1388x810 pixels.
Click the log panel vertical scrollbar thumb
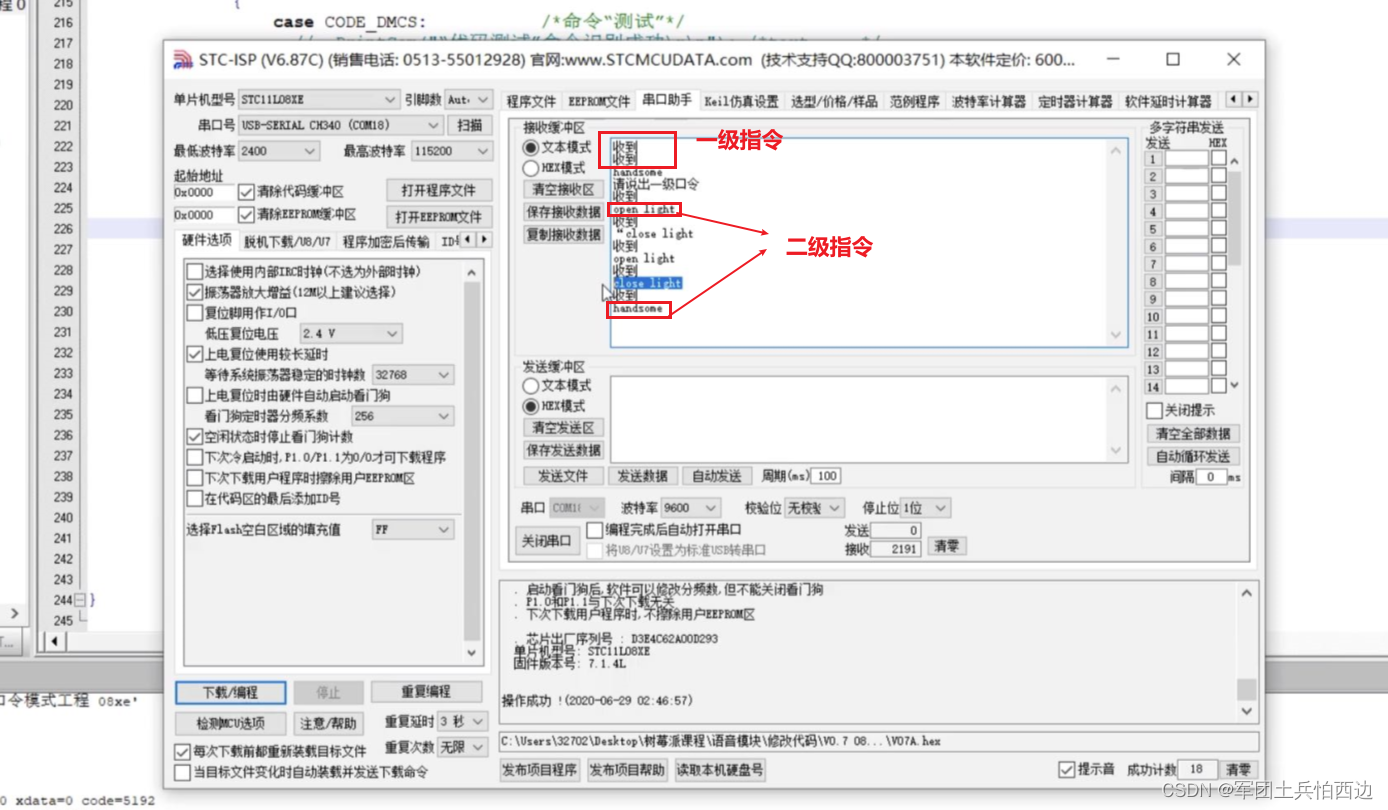1246,690
